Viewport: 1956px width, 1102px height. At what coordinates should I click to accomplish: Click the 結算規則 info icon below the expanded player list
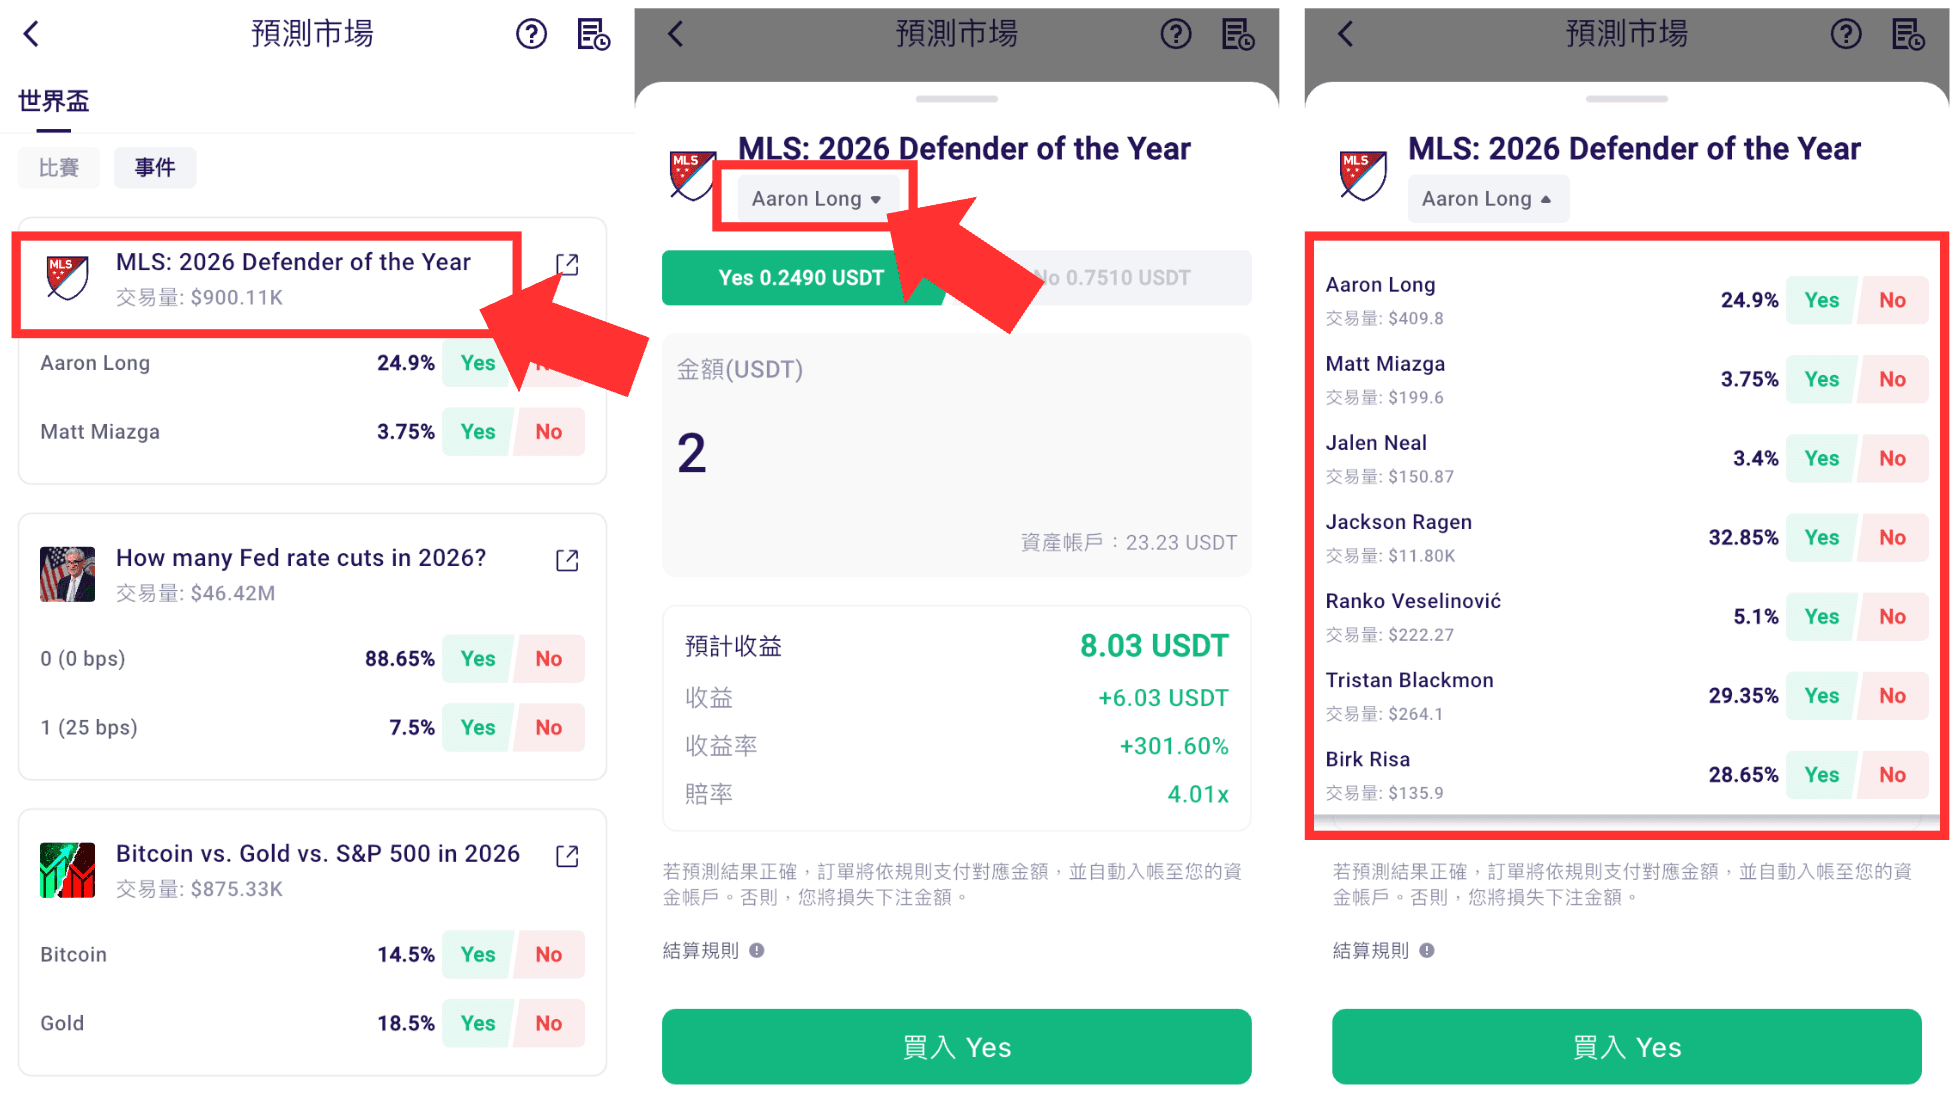click(x=1427, y=950)
